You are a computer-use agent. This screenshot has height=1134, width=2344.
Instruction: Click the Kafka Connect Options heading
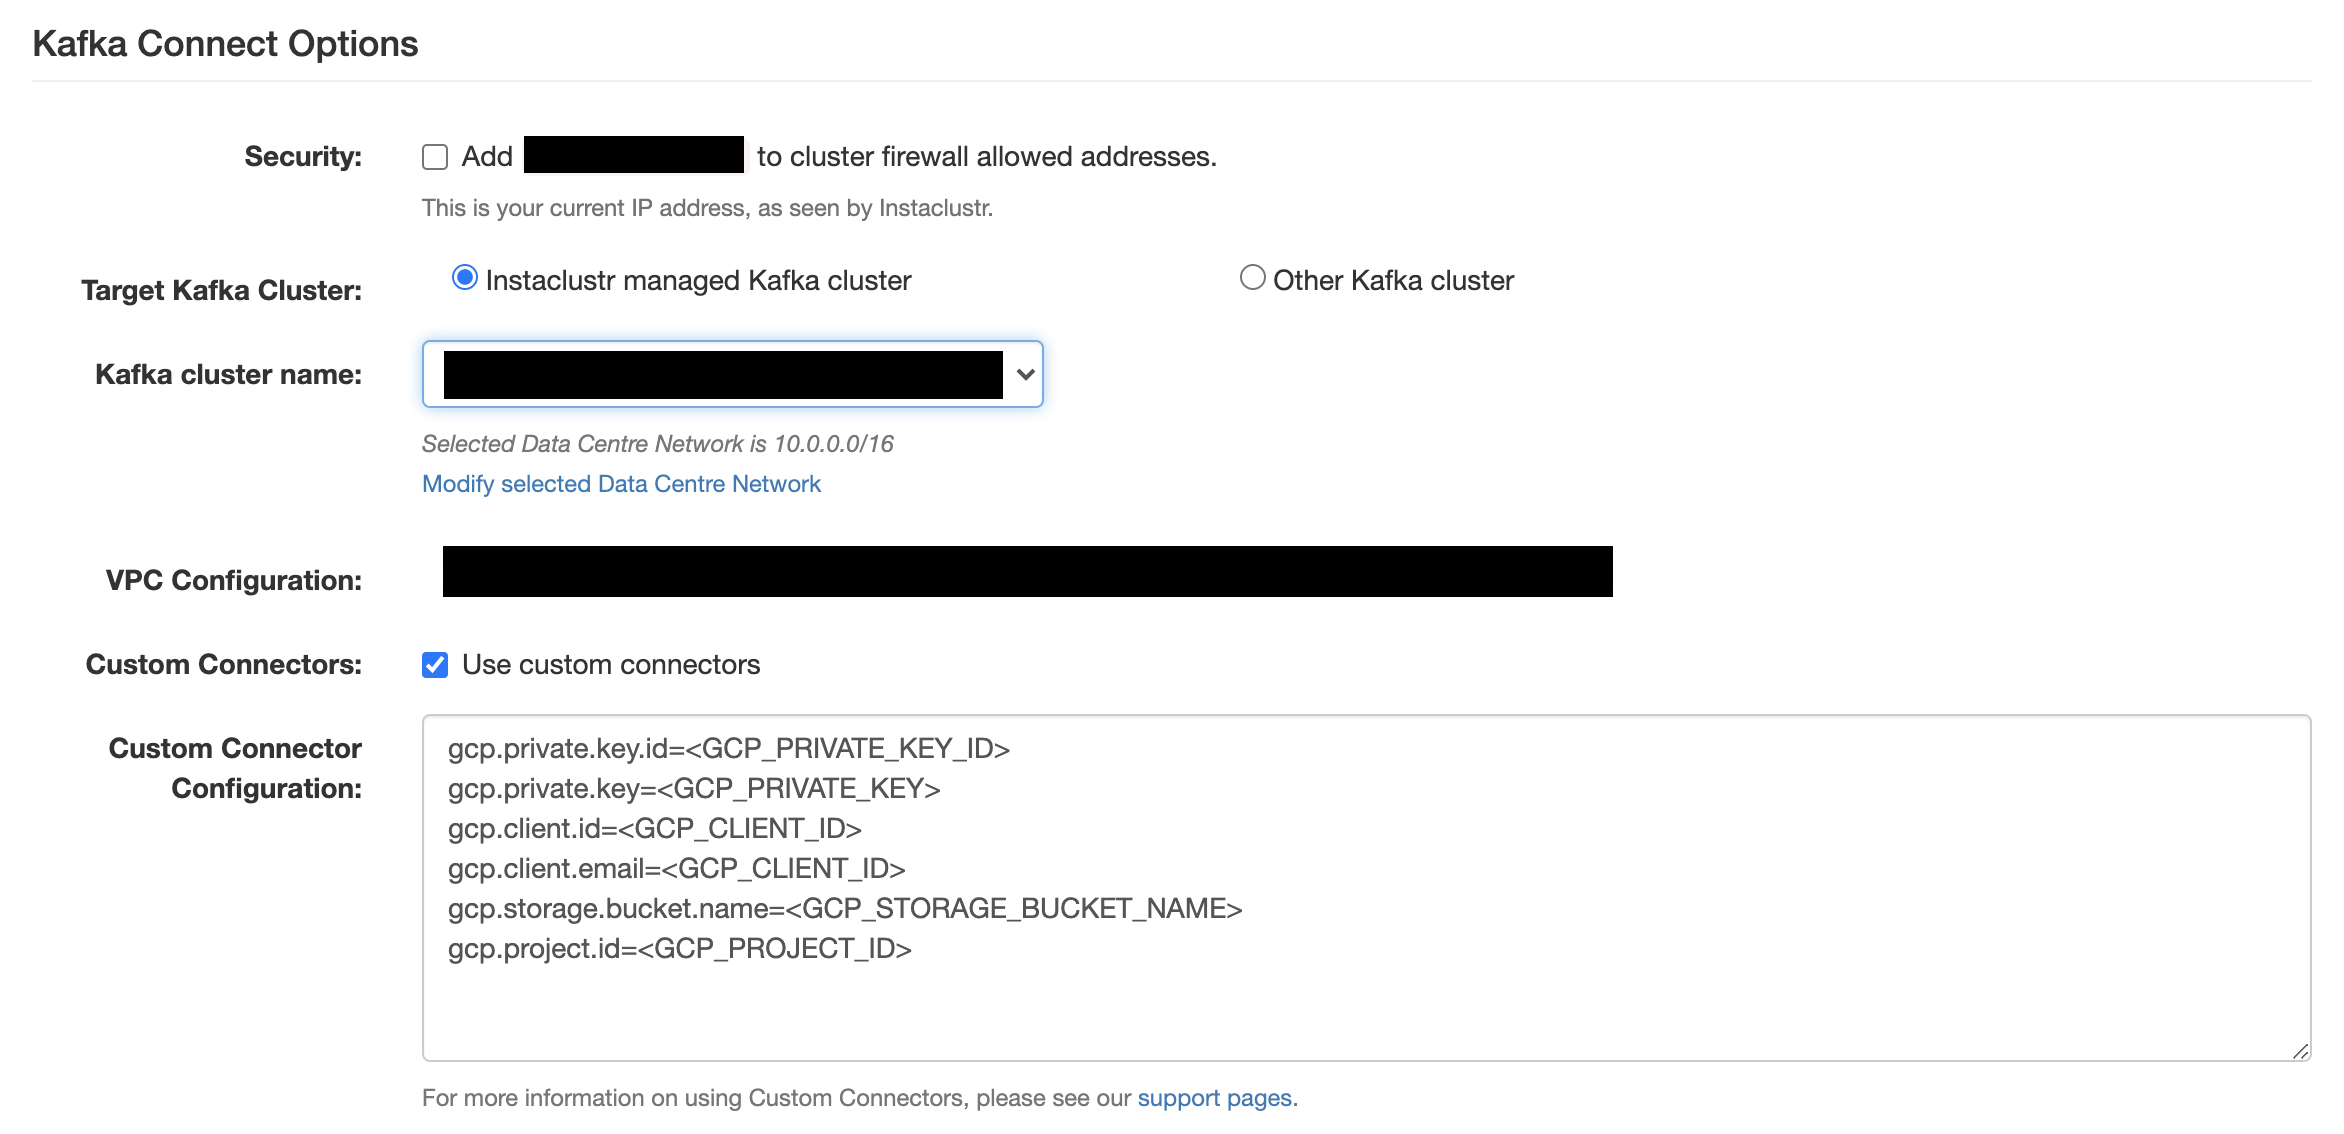[x=225, y=44]
